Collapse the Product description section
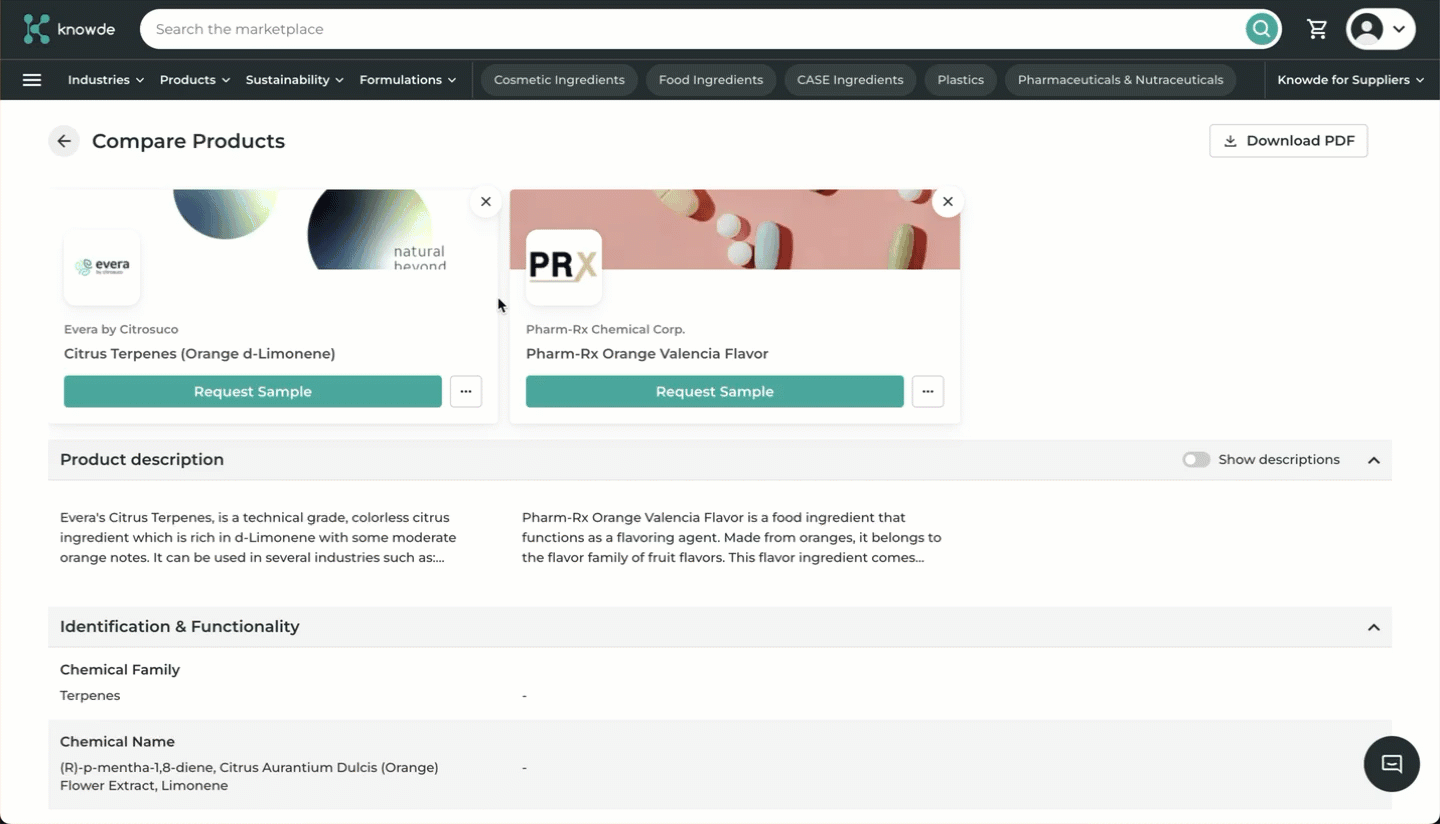The image size is (1440, 824). (x=1374, y=460)
